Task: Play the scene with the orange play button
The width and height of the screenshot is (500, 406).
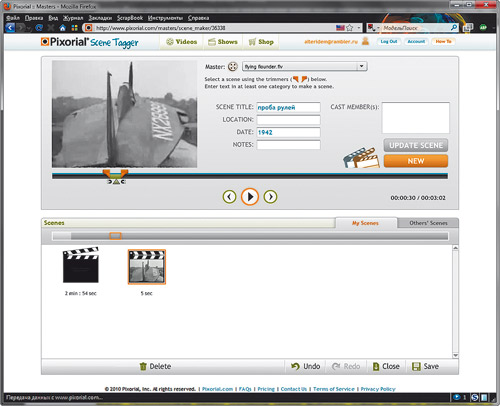Action: coord(250,197)
